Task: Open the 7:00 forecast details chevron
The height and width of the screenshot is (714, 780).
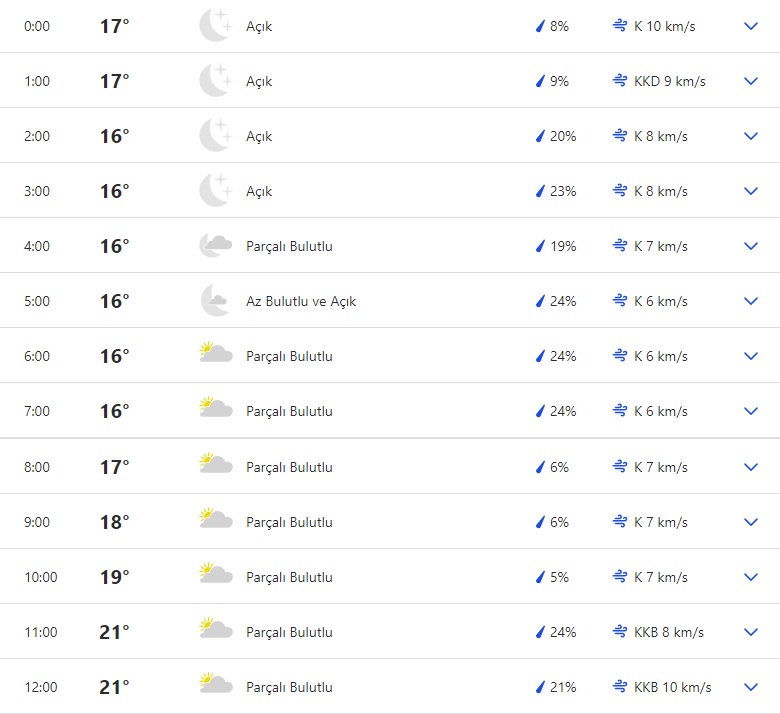Action: coord(751,411)
